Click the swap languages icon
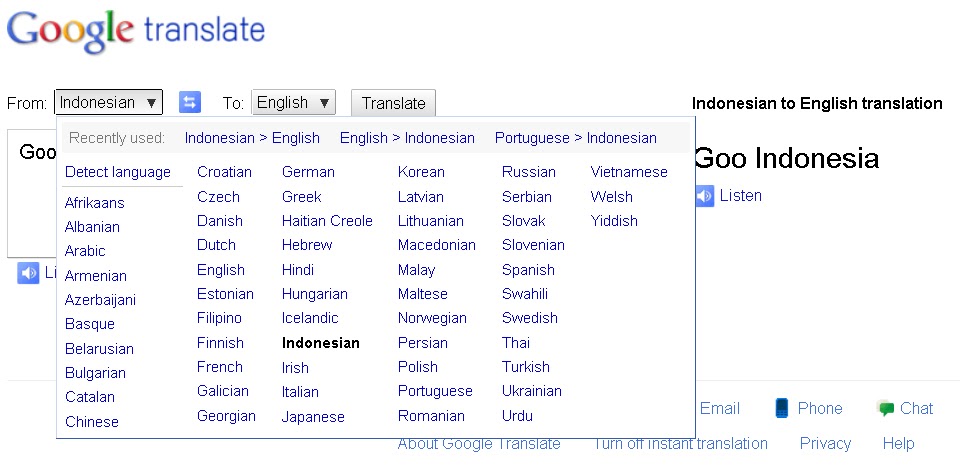Image resolution: width=960 pixels, height=465 pixels. (190, 102)
